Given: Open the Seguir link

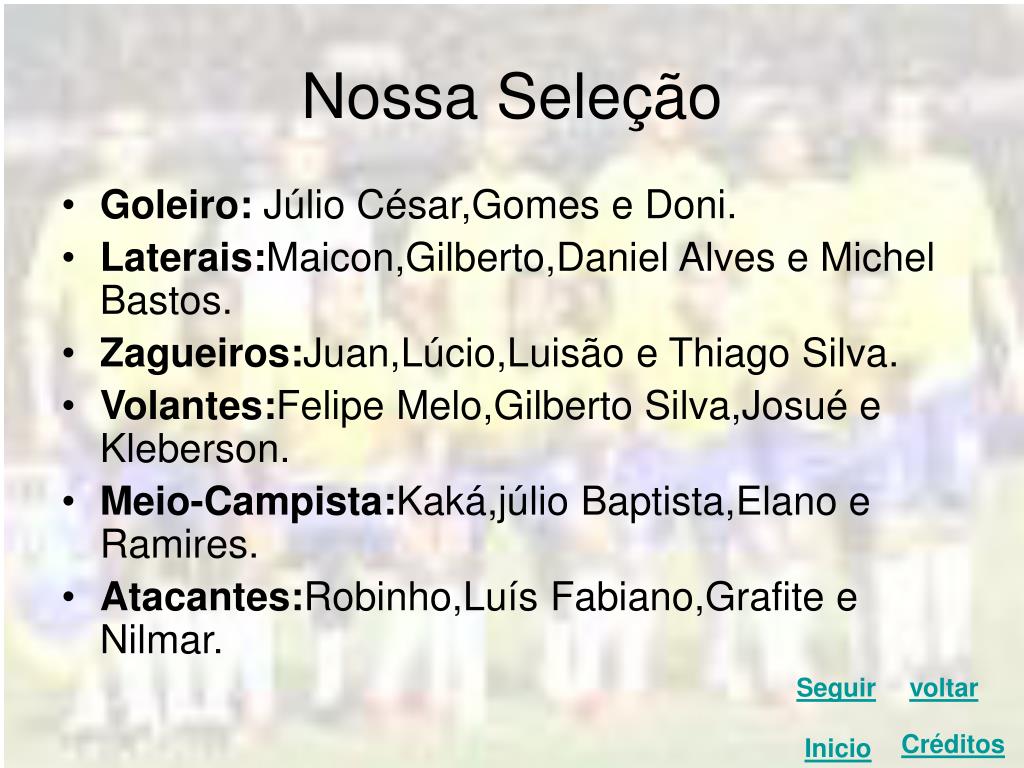Looking at the screenshot, I should (835, 688).
